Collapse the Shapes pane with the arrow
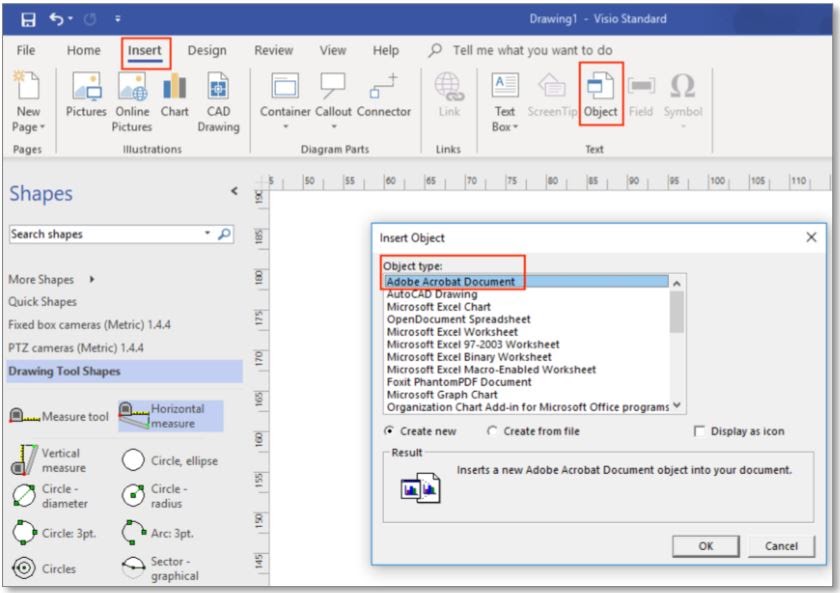This screenshot has width=840, height=593. (234, 191)
